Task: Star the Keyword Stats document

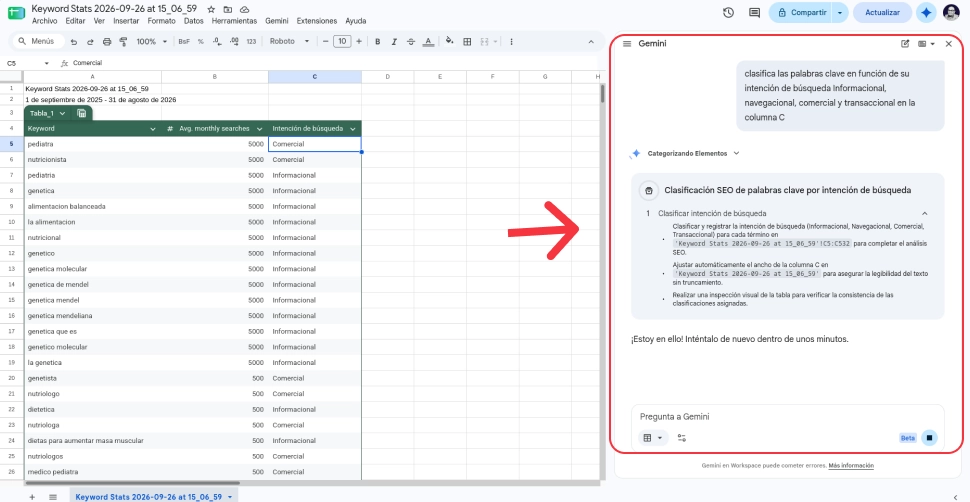Action: click(x=212, y=9)
